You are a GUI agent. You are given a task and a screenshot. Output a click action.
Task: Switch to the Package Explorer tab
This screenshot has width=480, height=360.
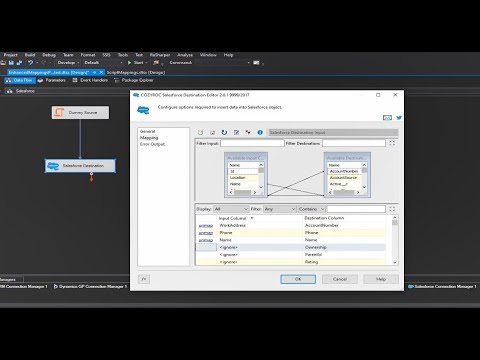coord(134,80)
